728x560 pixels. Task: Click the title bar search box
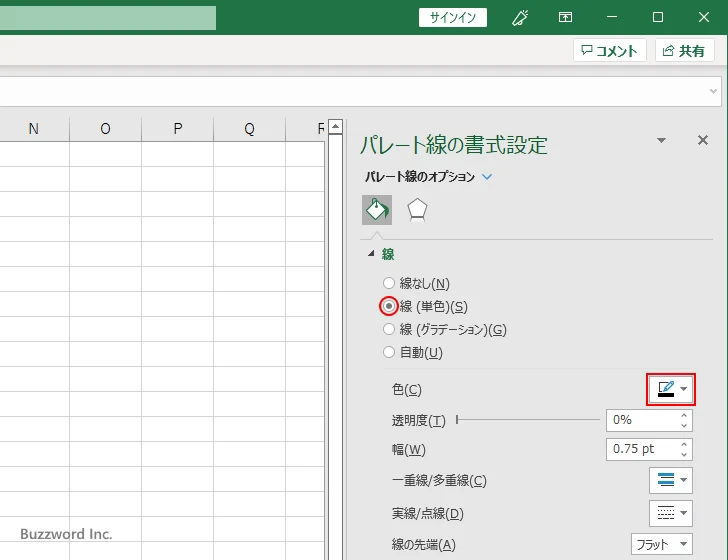point(108,18)
